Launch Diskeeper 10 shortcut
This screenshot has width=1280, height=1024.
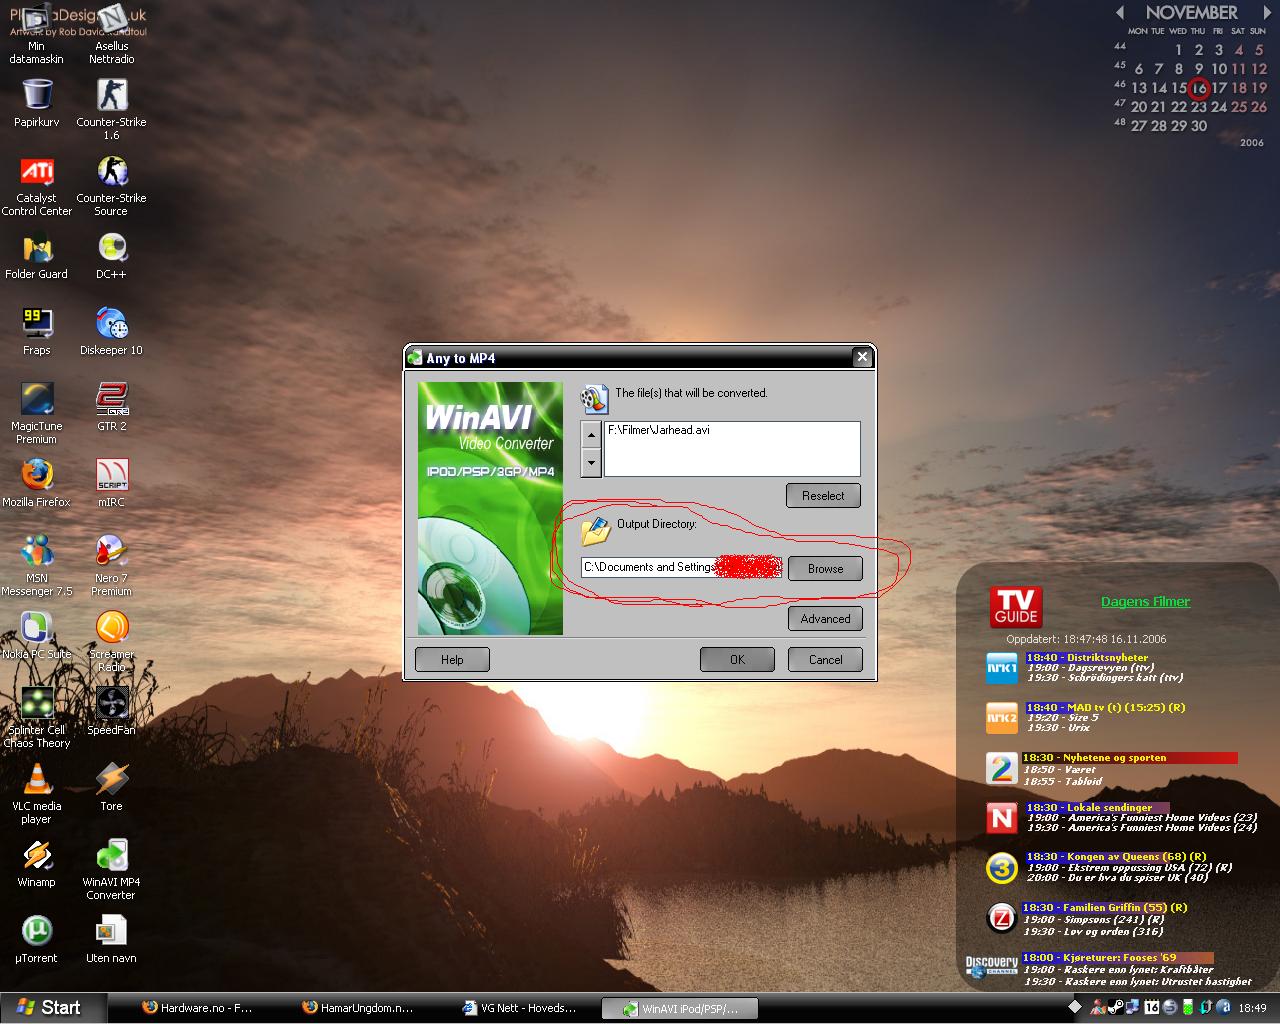(111, 331)
